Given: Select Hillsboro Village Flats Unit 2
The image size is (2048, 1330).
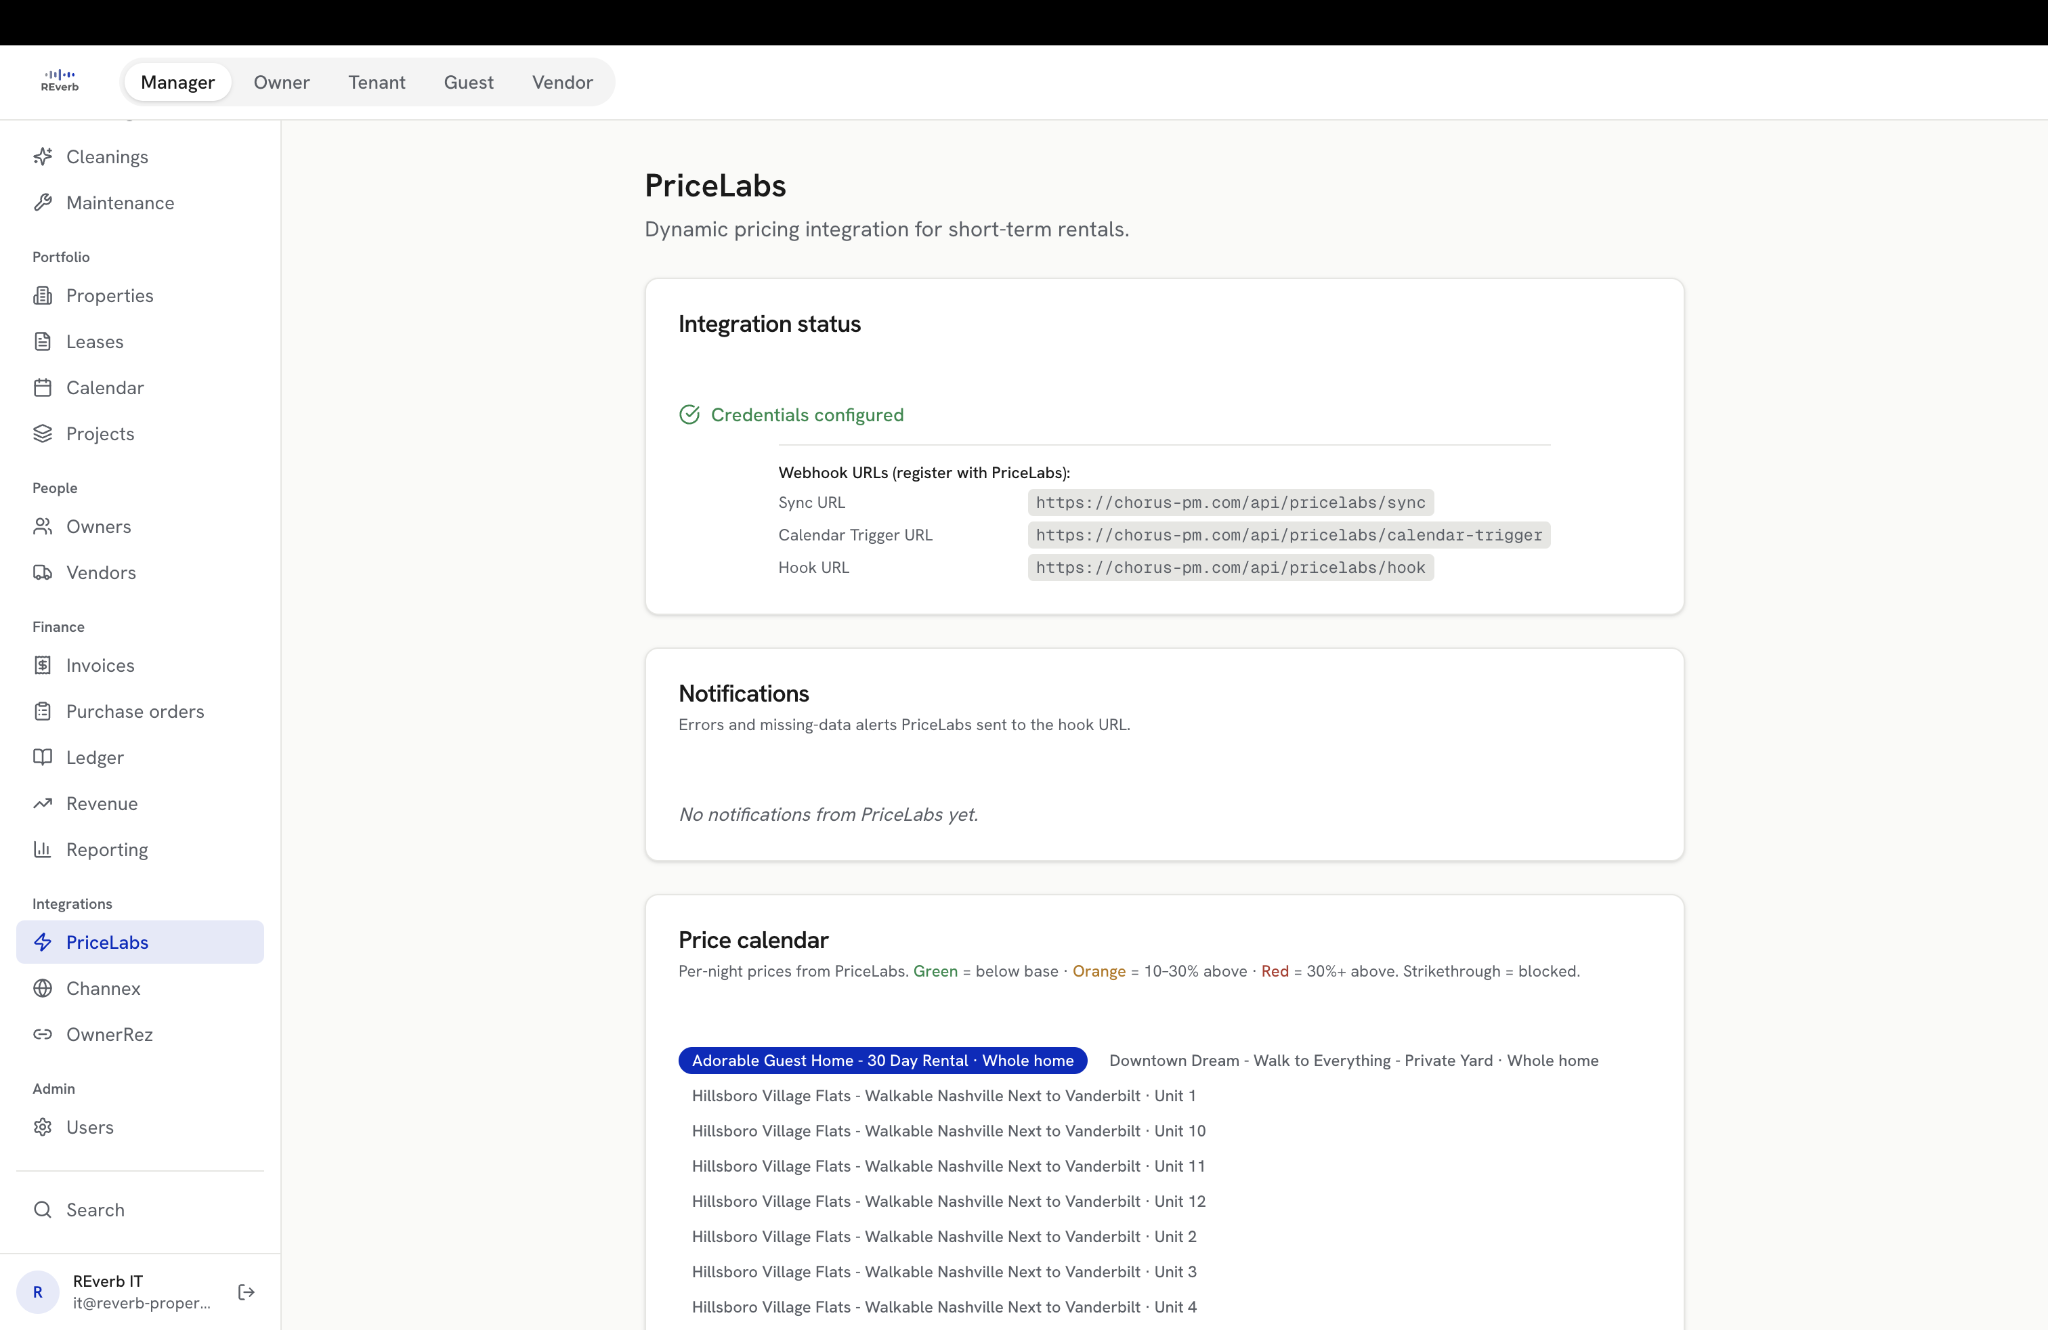Looking at the screenshot, I should pos(944,1237).
